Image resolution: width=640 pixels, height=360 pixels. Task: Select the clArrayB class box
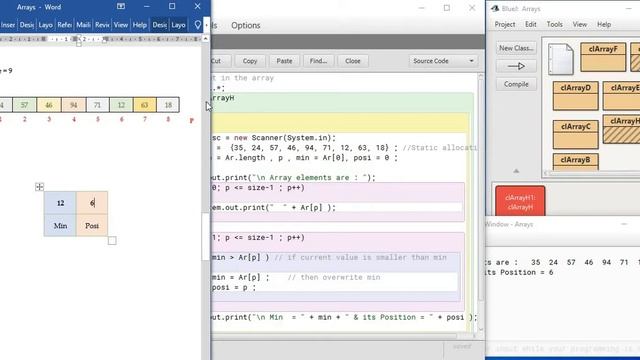pos(576,162)
